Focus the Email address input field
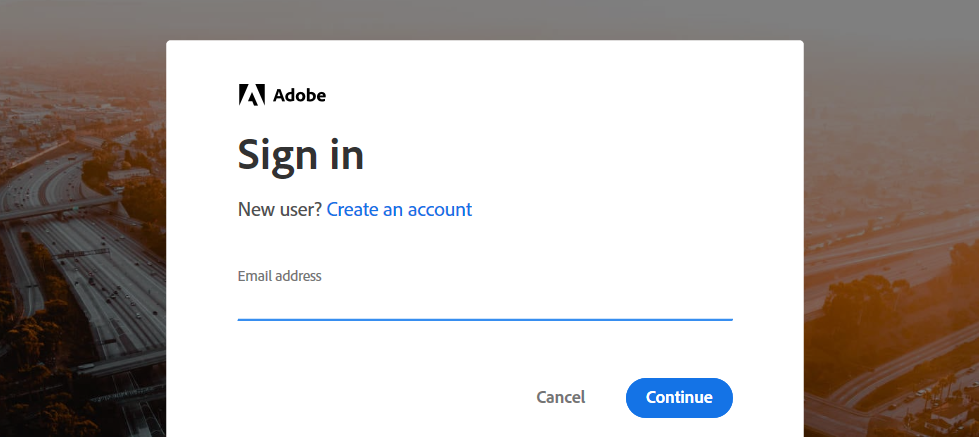Screen dimensions: 979x437 [485, 306]
